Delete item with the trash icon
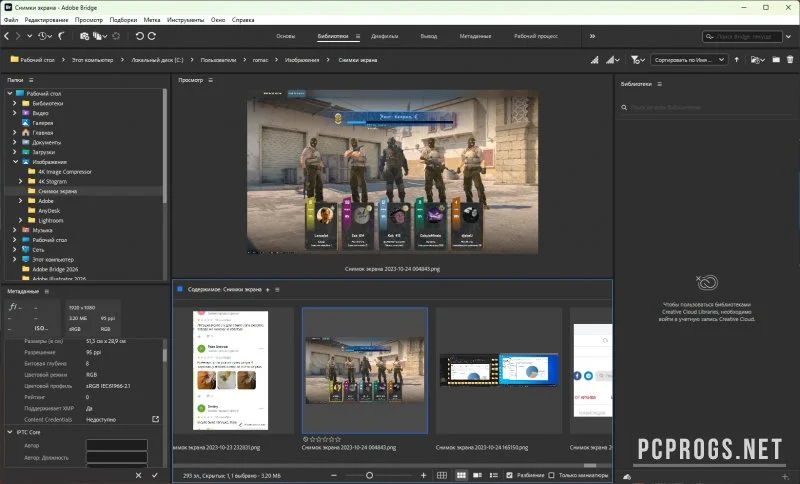The image size is (800, 484). tap(790, 60)
